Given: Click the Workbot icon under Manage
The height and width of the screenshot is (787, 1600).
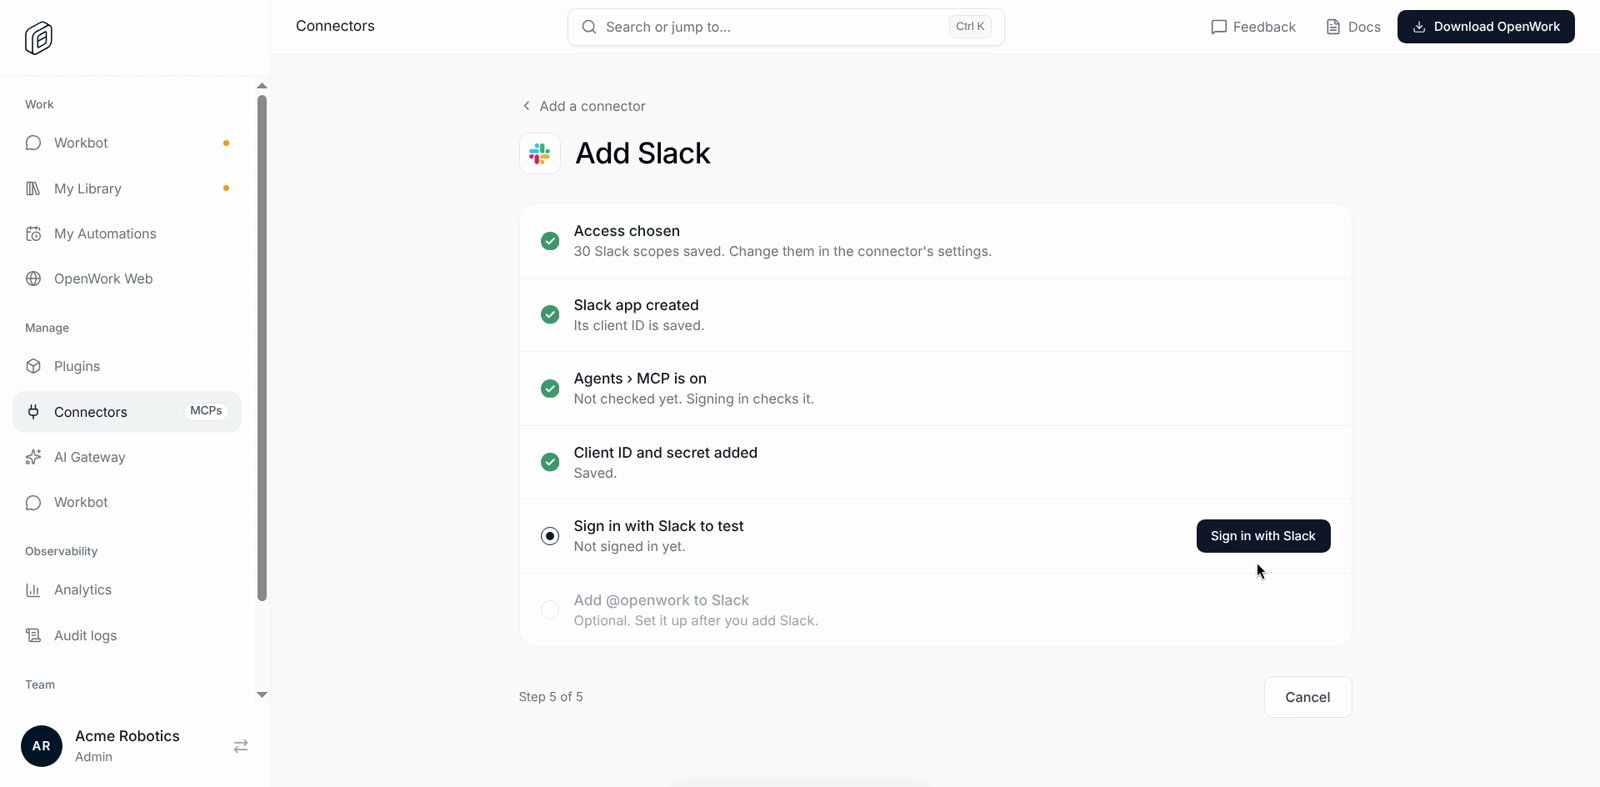Looking at the screenshot, I should pyautogui.click(x=33, y=502).
